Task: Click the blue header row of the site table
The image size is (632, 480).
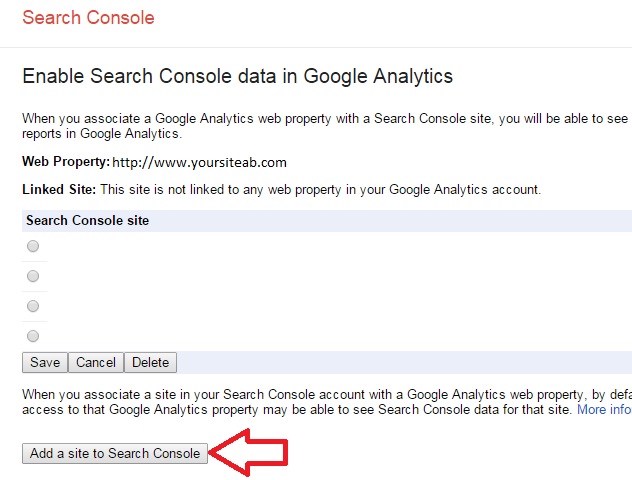Action: coord(400,220)
